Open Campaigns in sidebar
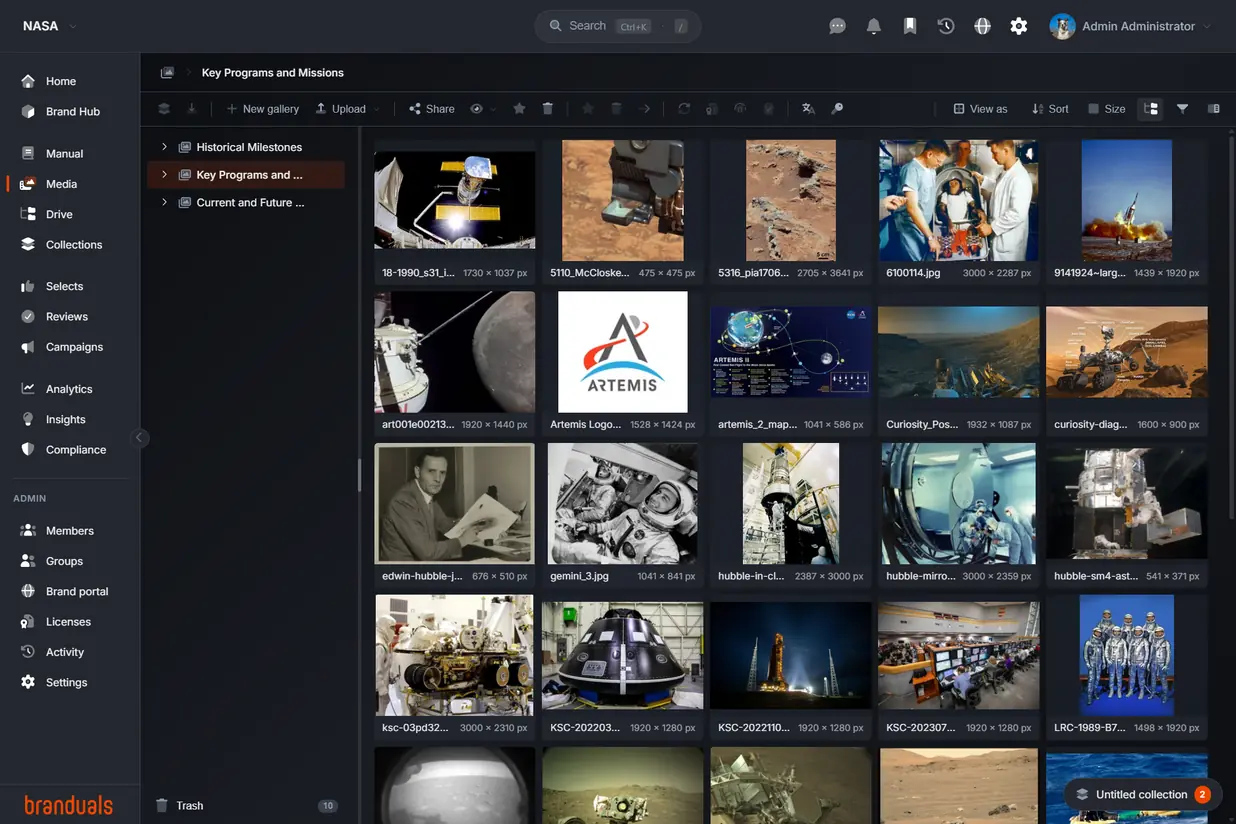 pyautogui.click(x=74, y=347)
